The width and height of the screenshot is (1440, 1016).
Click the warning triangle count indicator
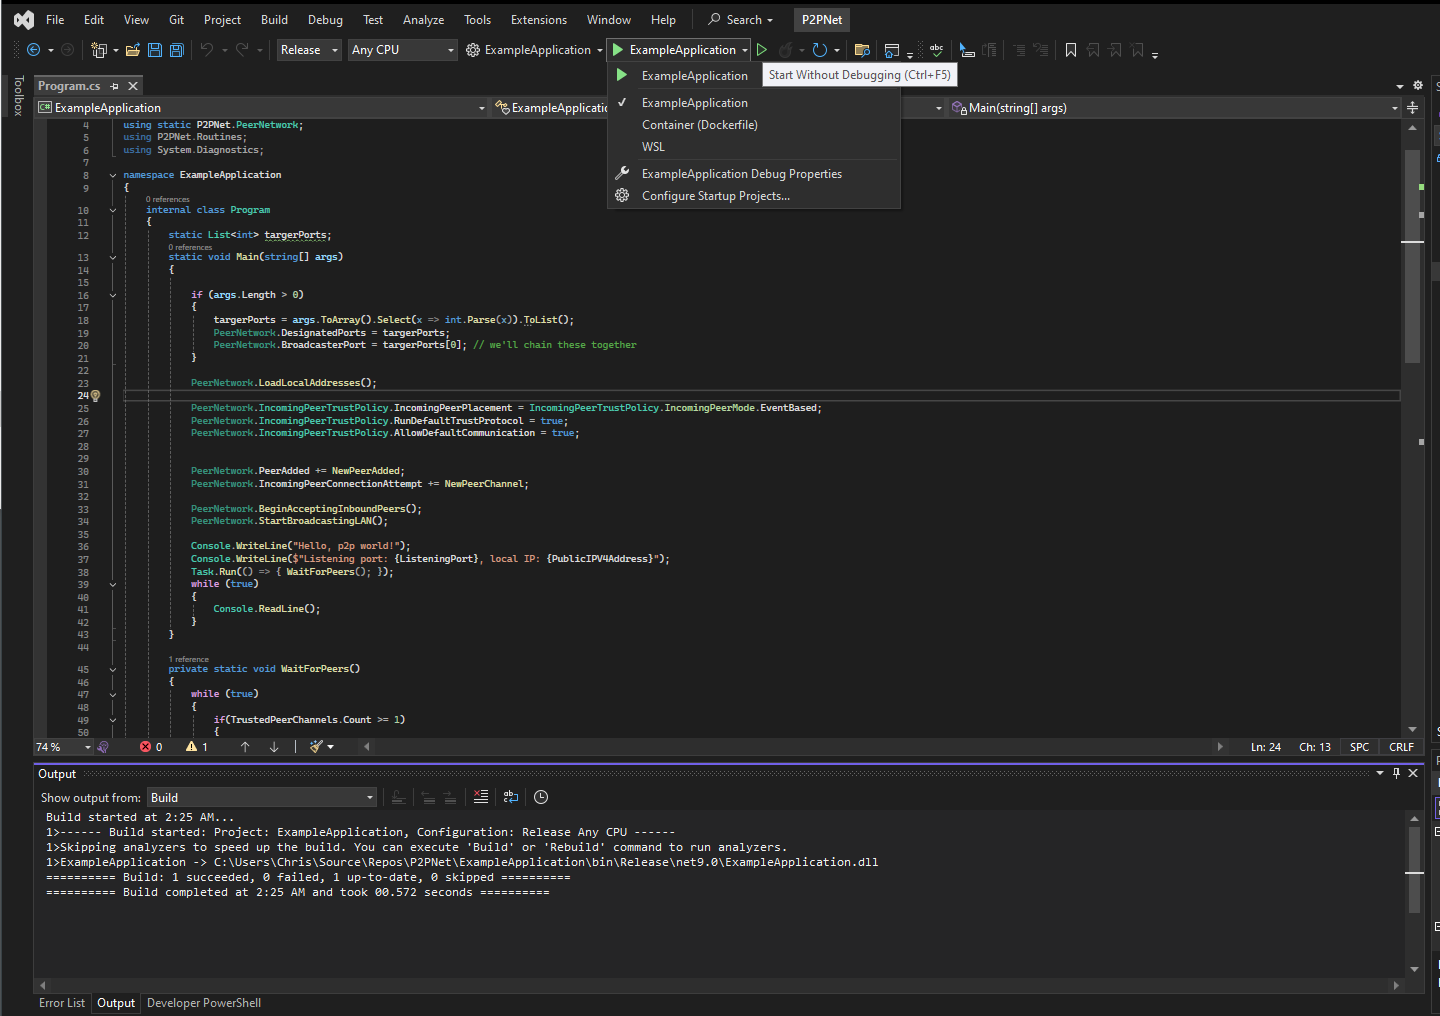[x=197, y=747]
